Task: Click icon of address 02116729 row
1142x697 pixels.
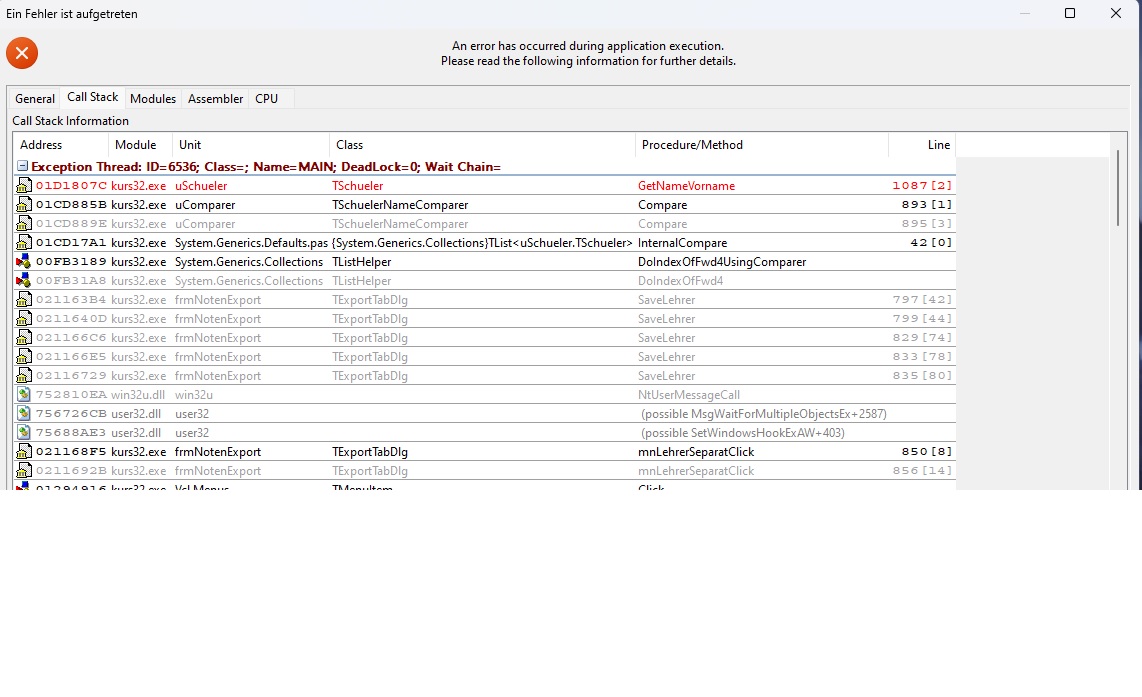Action: pyautogui.click(x=24, y=375)
